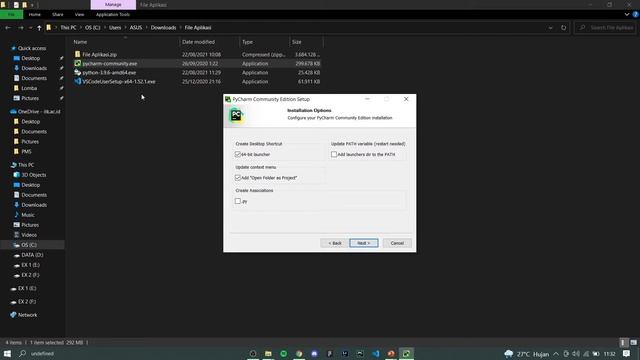Viewport: 640px width, 360px height.
Task: Open the recent locations dropdown arrow
Action: coord(31,28)
